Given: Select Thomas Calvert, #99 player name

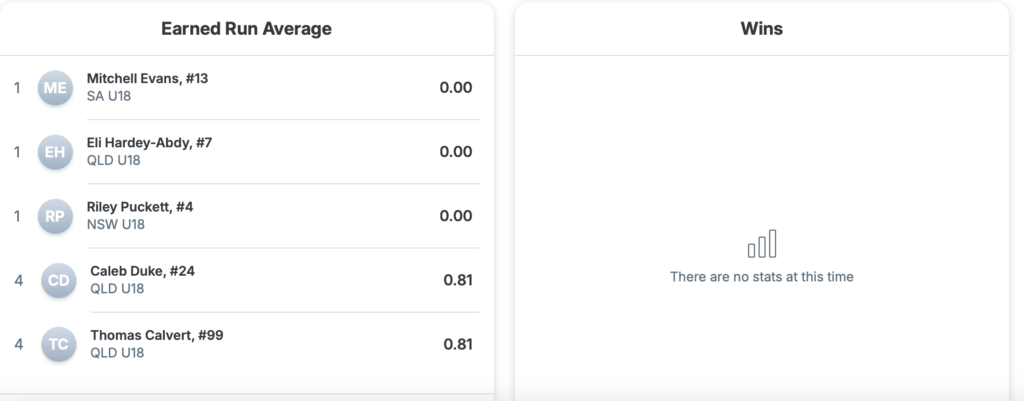Looking at the screenshot, I should (x=156, y=334).
